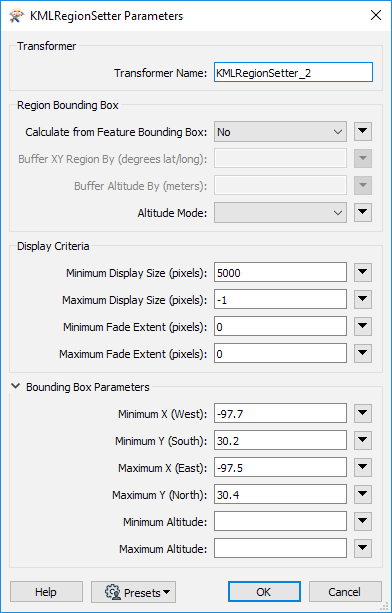This screenshot has width=392, height=613.
Task: Click the Minimum Y (South) field
Action: (x=280, y=441)
